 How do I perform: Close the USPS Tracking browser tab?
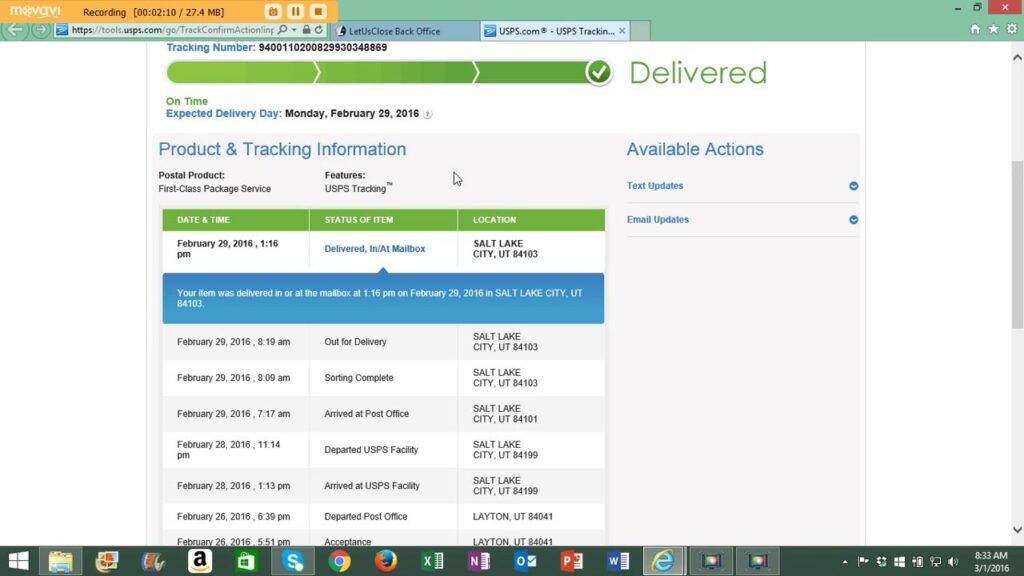tap(622, 31)
